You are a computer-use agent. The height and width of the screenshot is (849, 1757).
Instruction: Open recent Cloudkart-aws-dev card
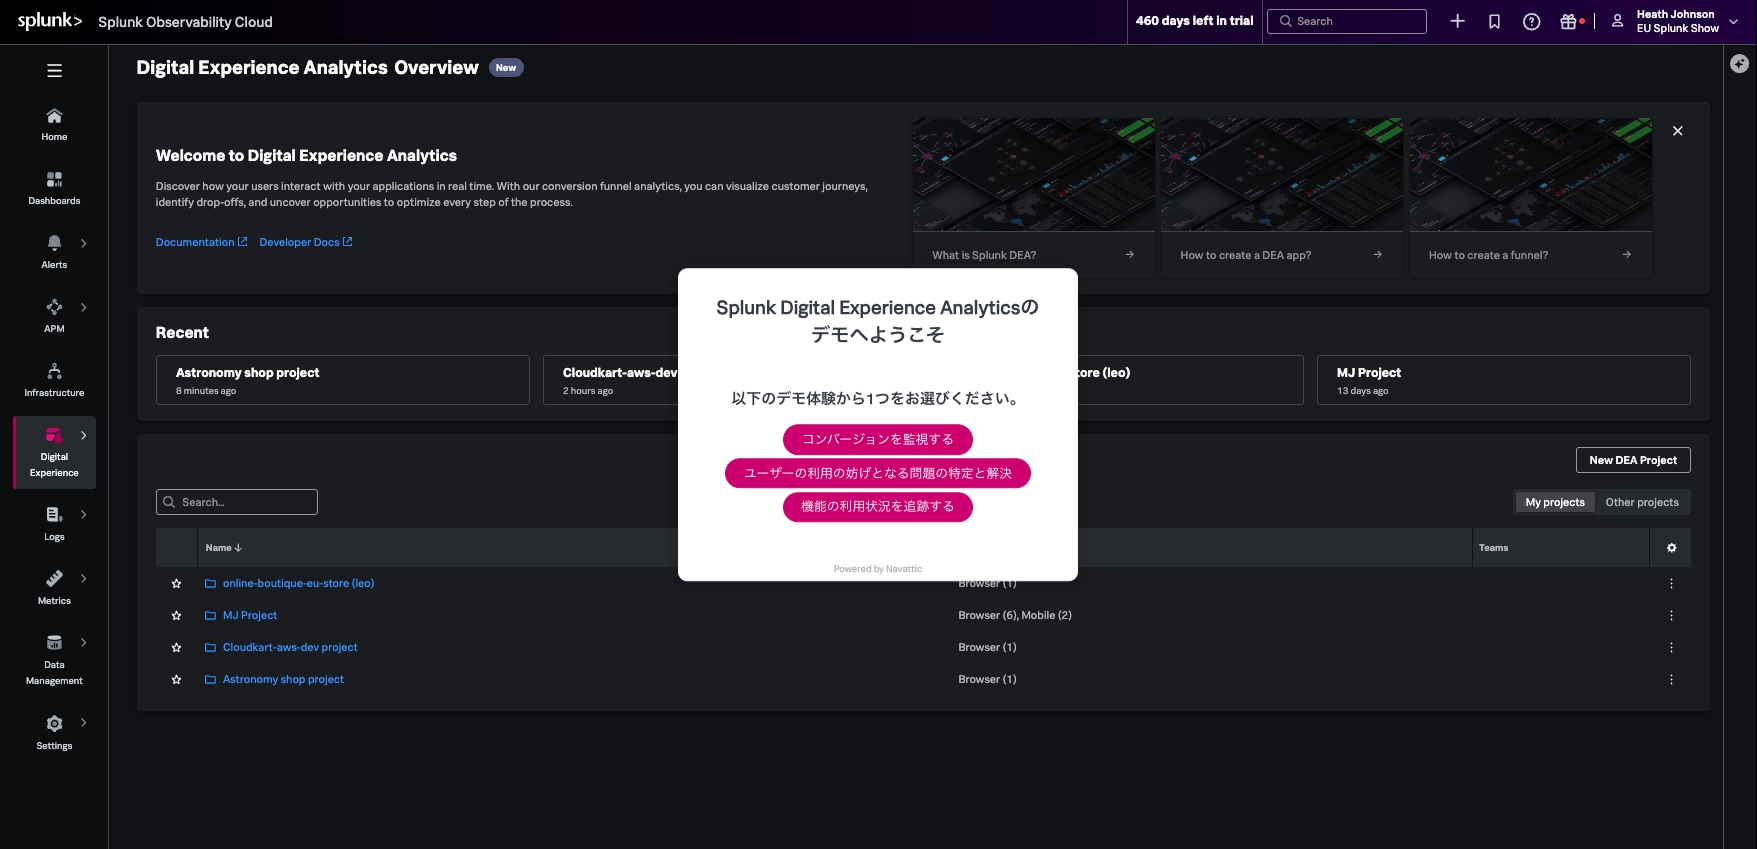pyautogui.click(x=611, y=380)
